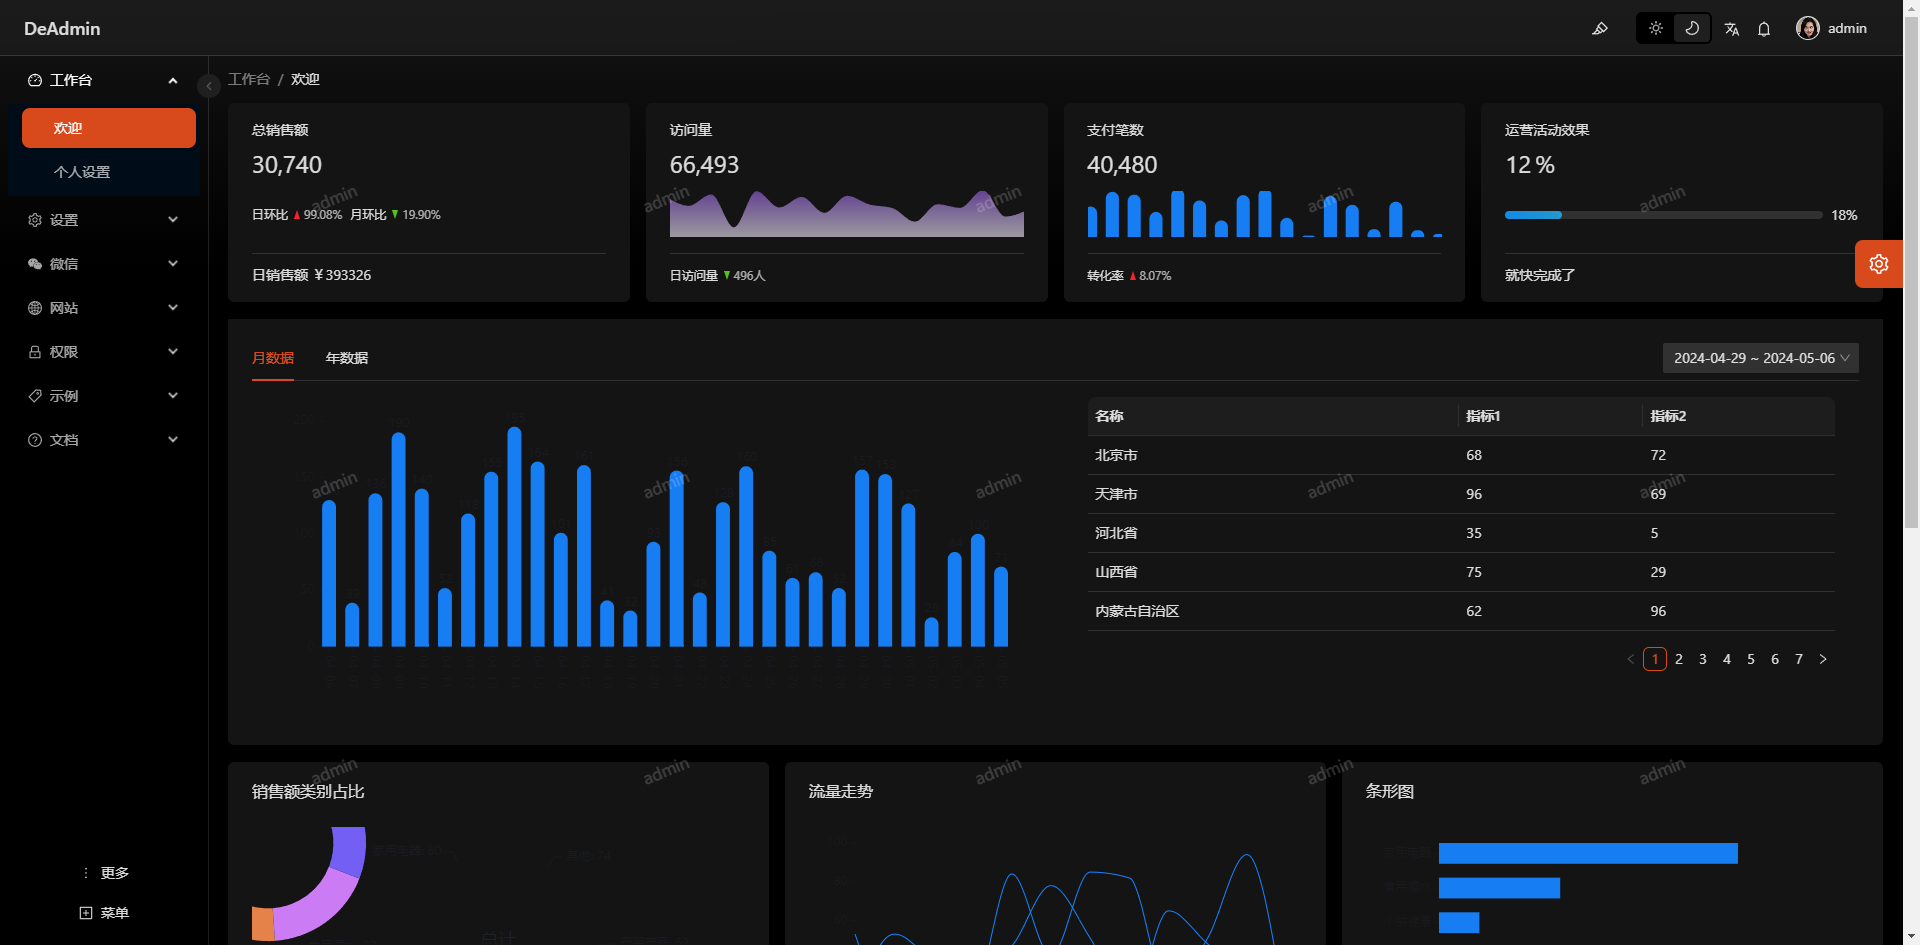Click the 权限 lock icon in sidebar

tap(35, 352)
